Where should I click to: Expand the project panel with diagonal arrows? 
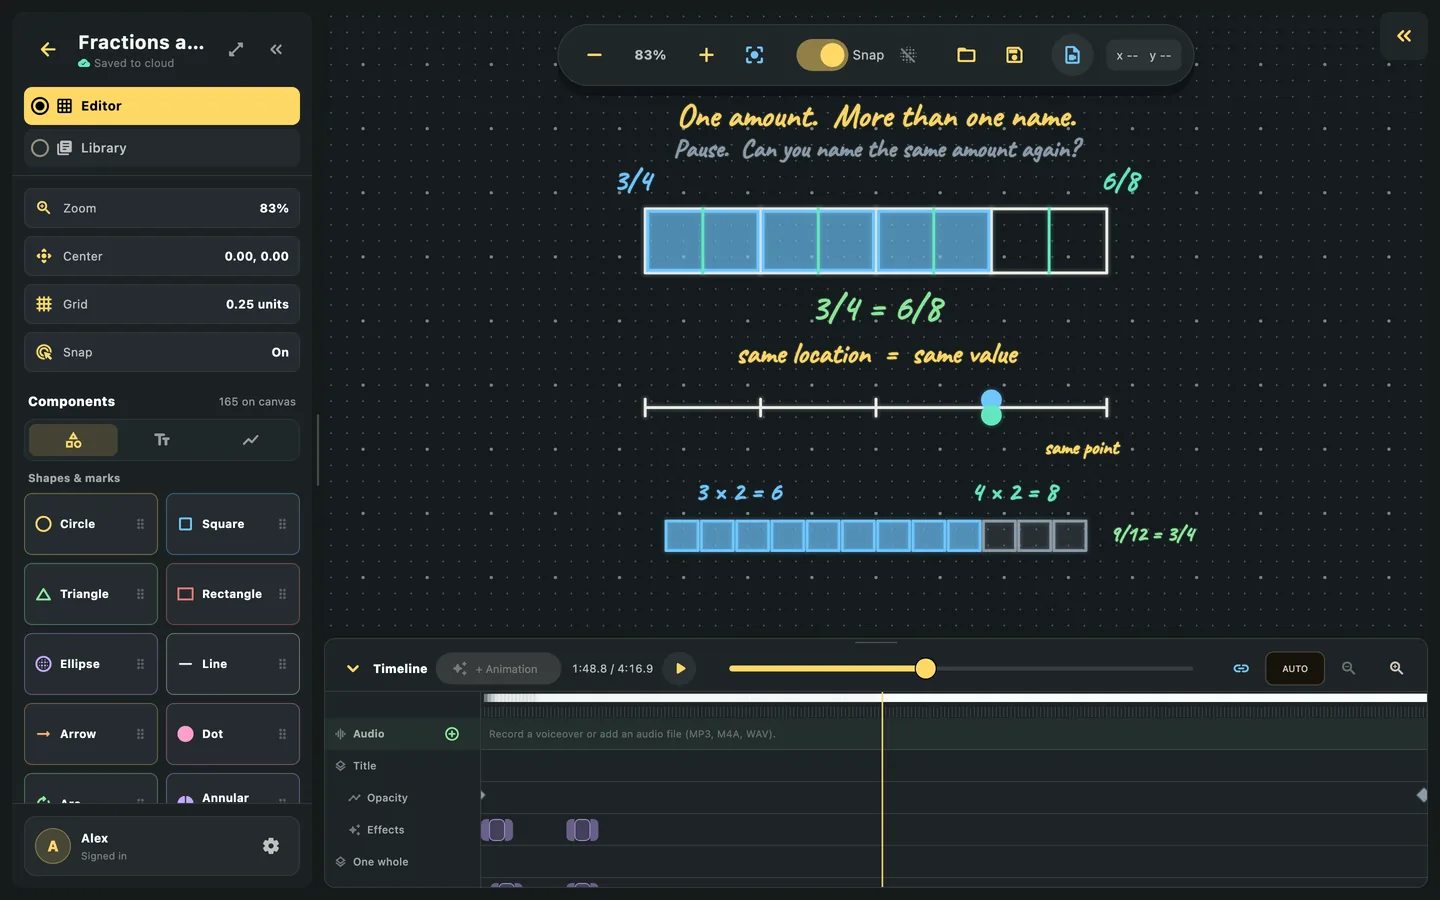pyautogui.click(x=236, y=49)
